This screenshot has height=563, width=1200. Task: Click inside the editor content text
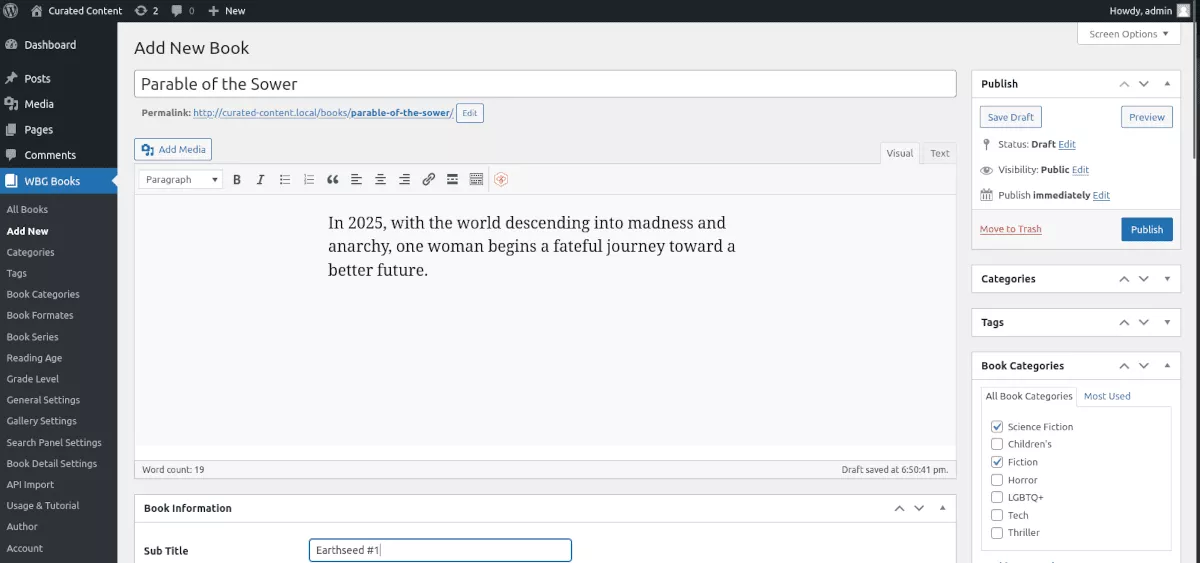coord(531,246)
